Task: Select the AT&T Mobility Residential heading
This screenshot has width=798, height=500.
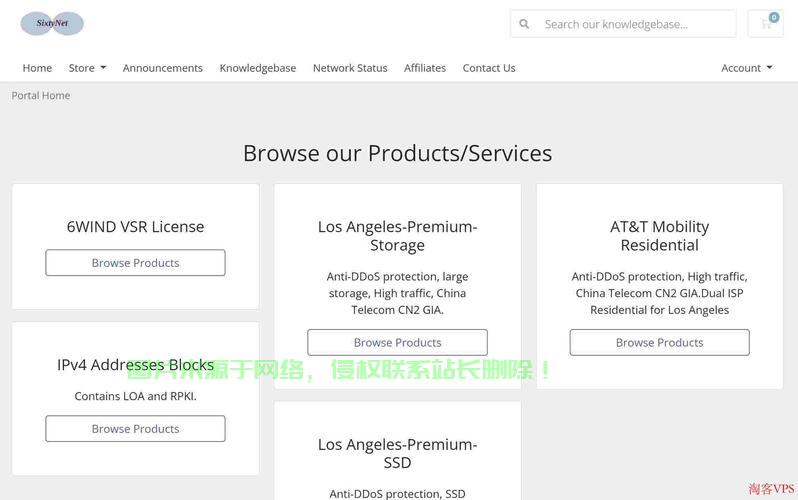Action: (660, 236)
